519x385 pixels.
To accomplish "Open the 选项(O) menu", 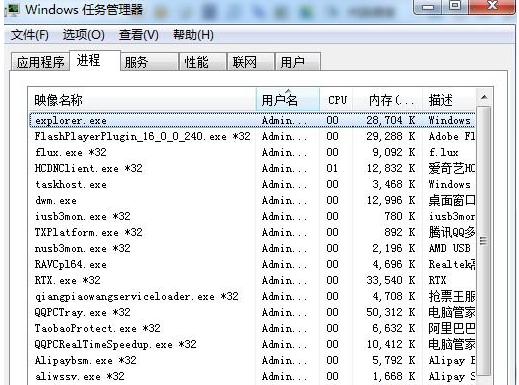I will (84, 35).
